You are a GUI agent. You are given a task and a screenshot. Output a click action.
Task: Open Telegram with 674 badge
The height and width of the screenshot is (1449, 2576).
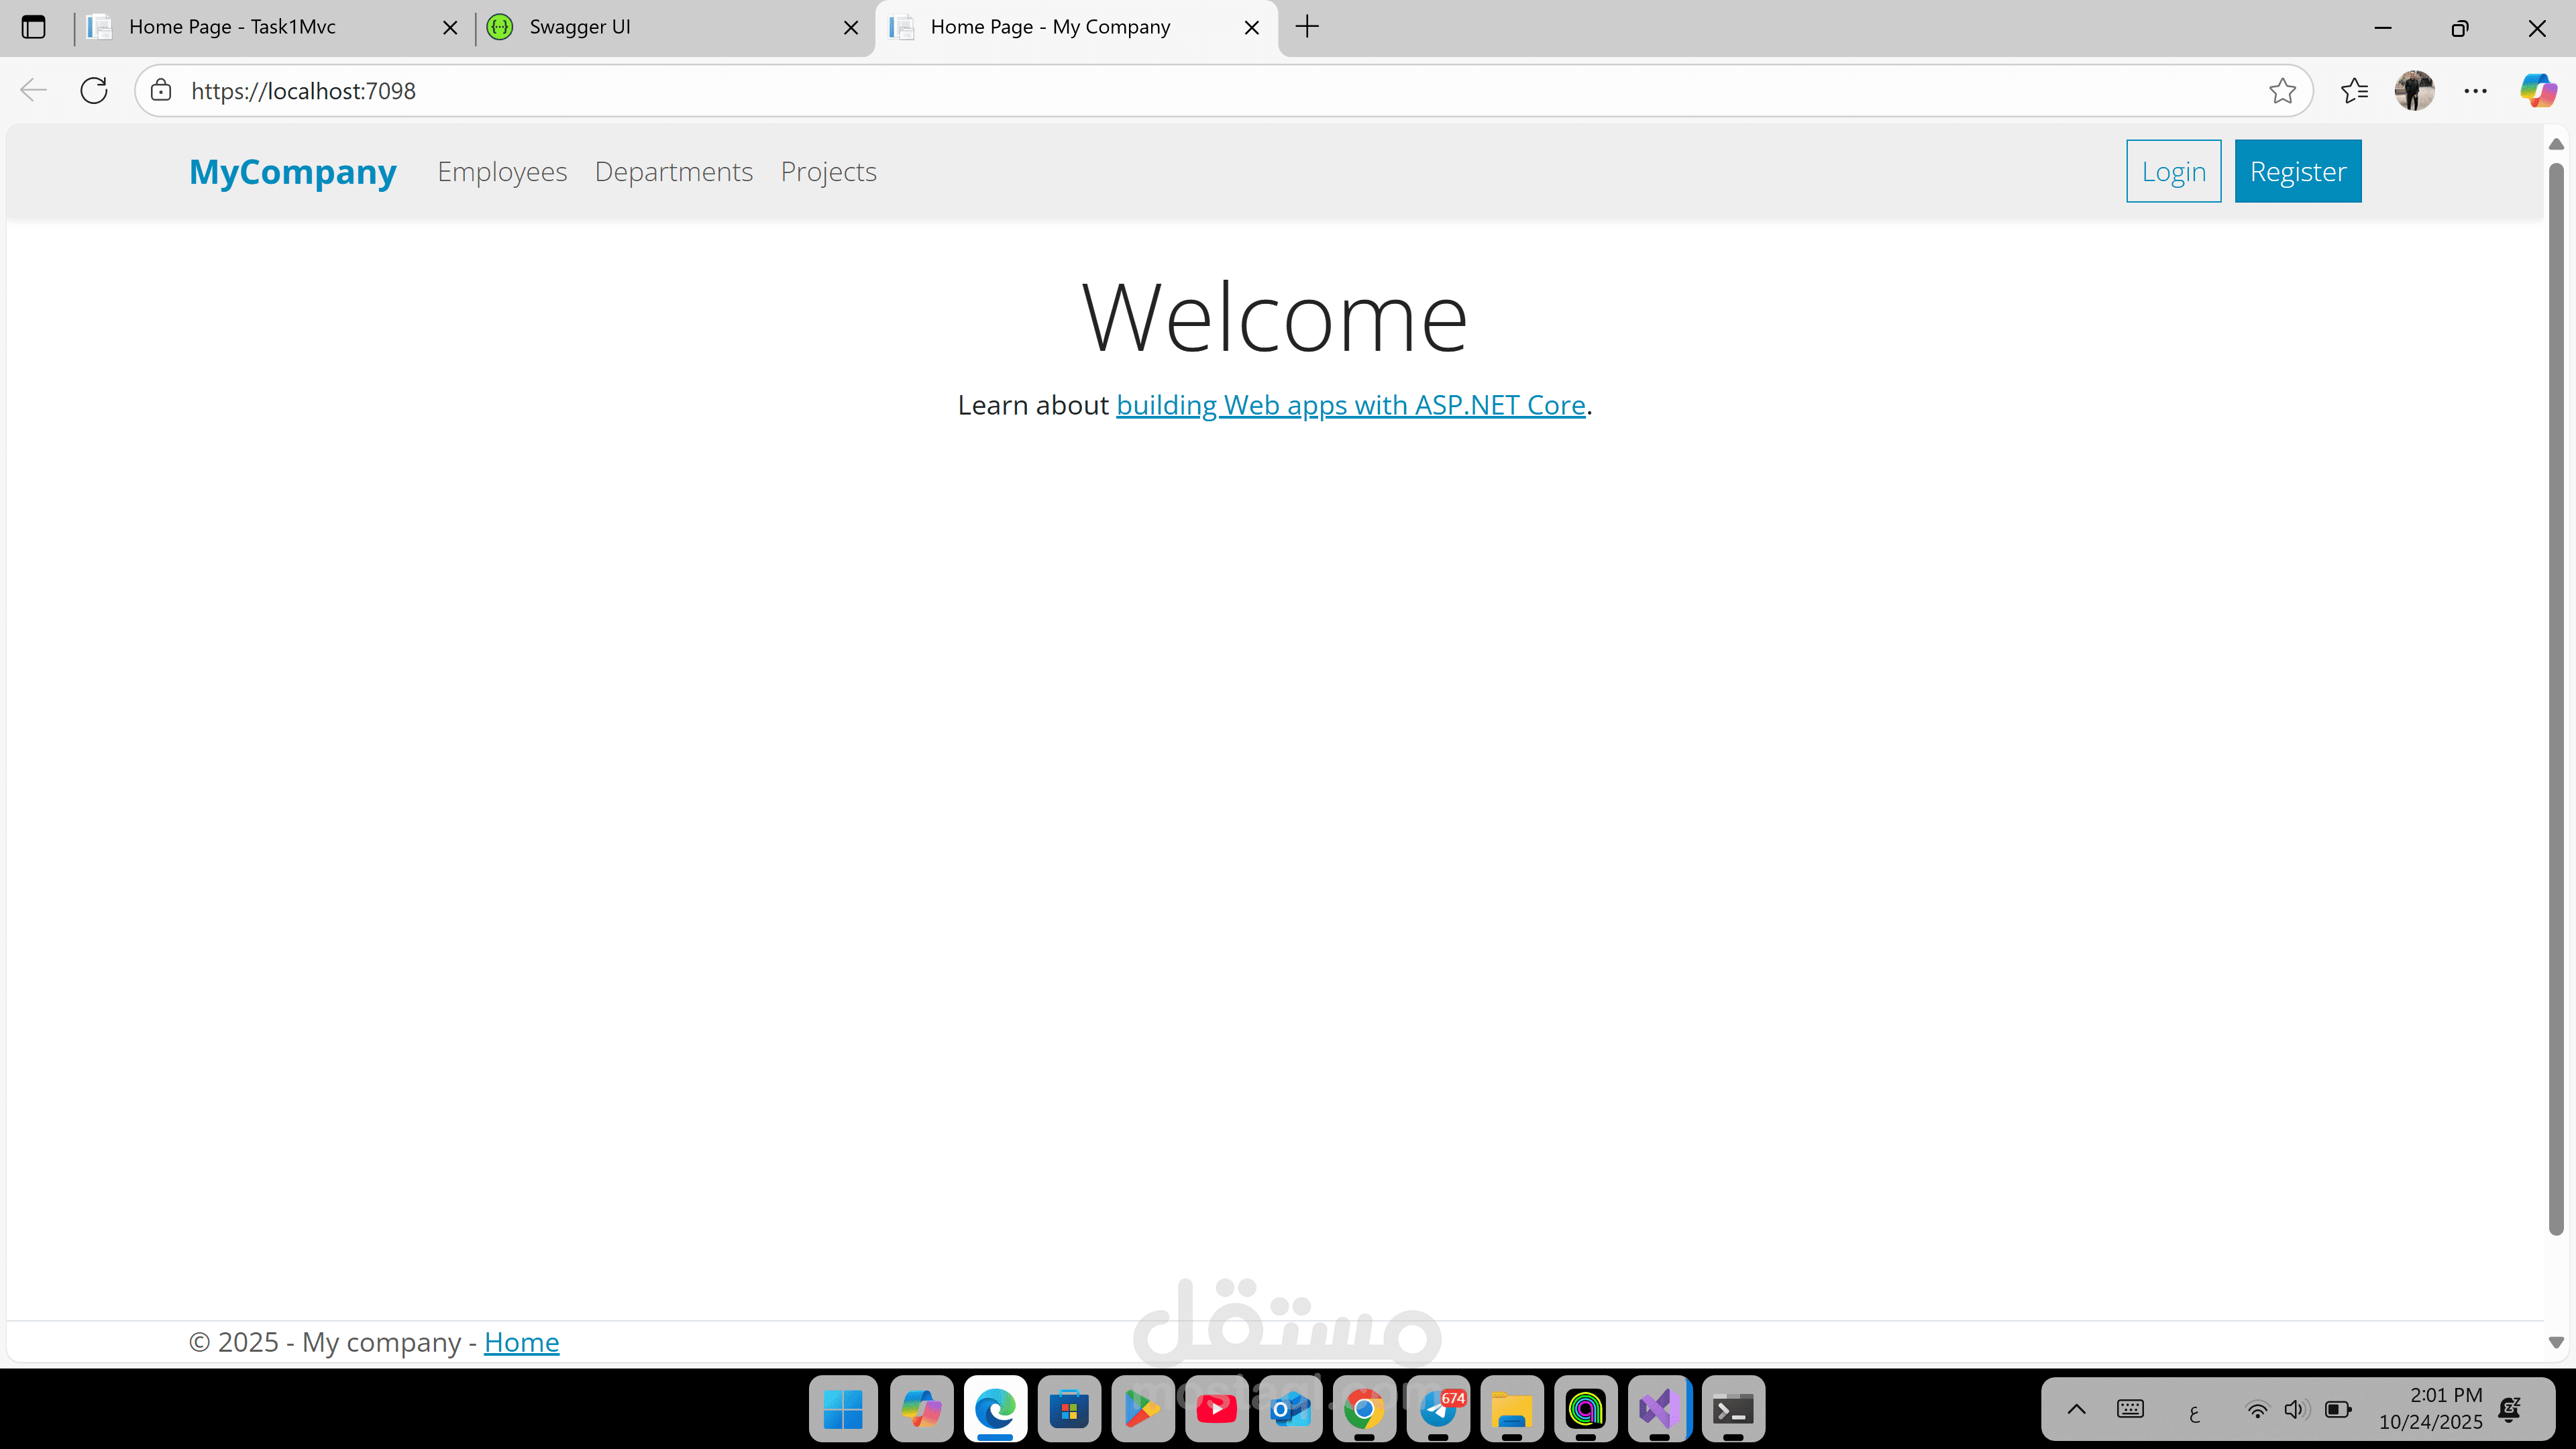pyautogui.click(x=1438, y=1409)
